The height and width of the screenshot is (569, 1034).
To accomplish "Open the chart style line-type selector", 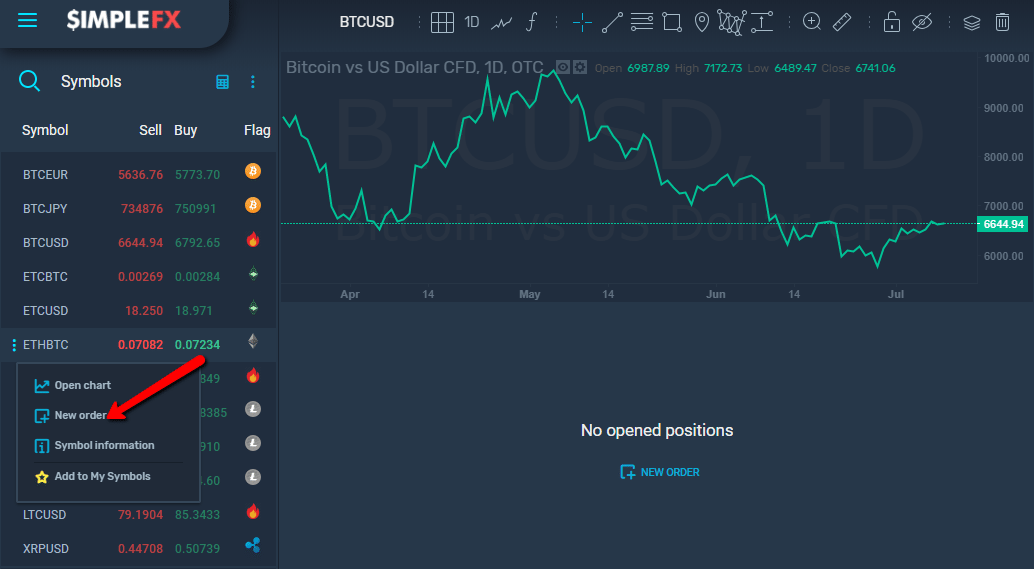I will point(502,21).
